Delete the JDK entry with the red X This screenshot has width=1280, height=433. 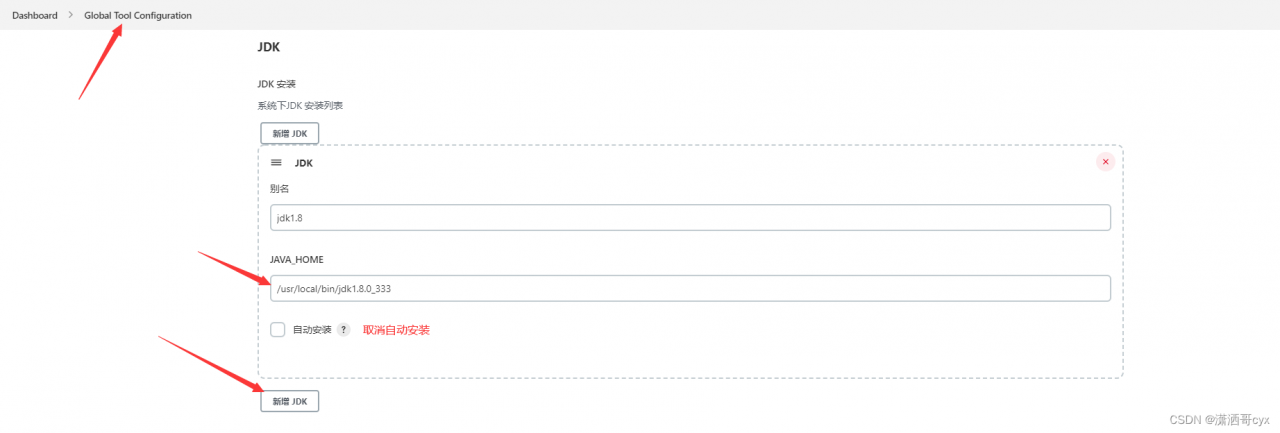click(1105, 162)
